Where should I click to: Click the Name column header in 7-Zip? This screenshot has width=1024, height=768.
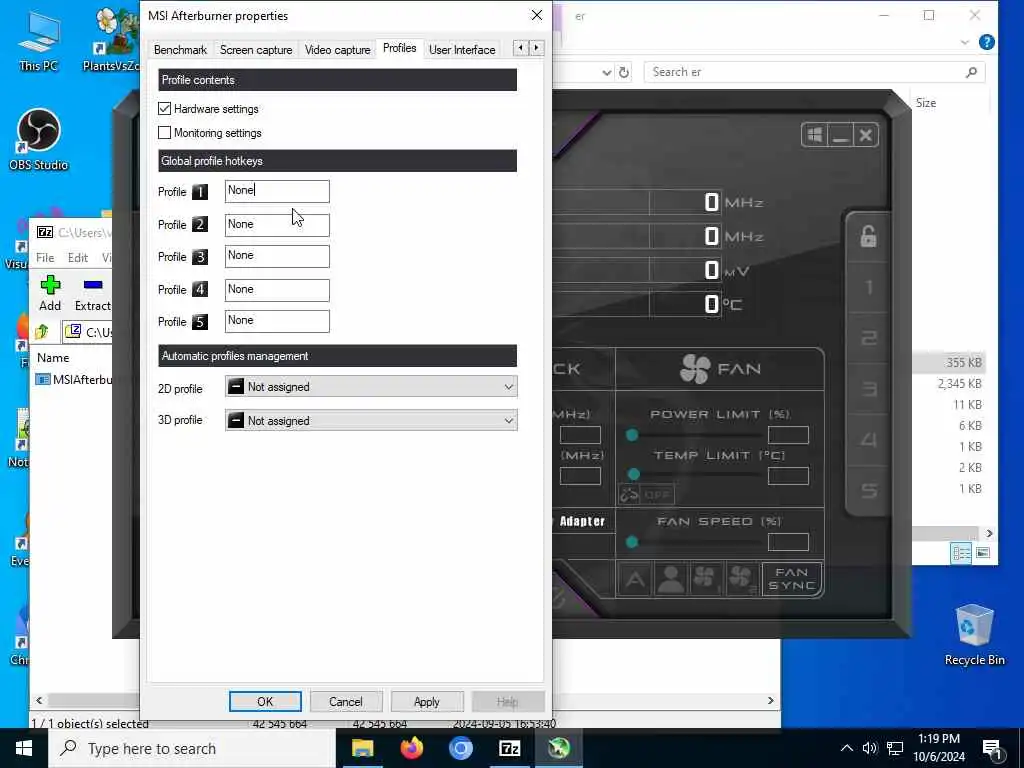(x=53, y=358)
